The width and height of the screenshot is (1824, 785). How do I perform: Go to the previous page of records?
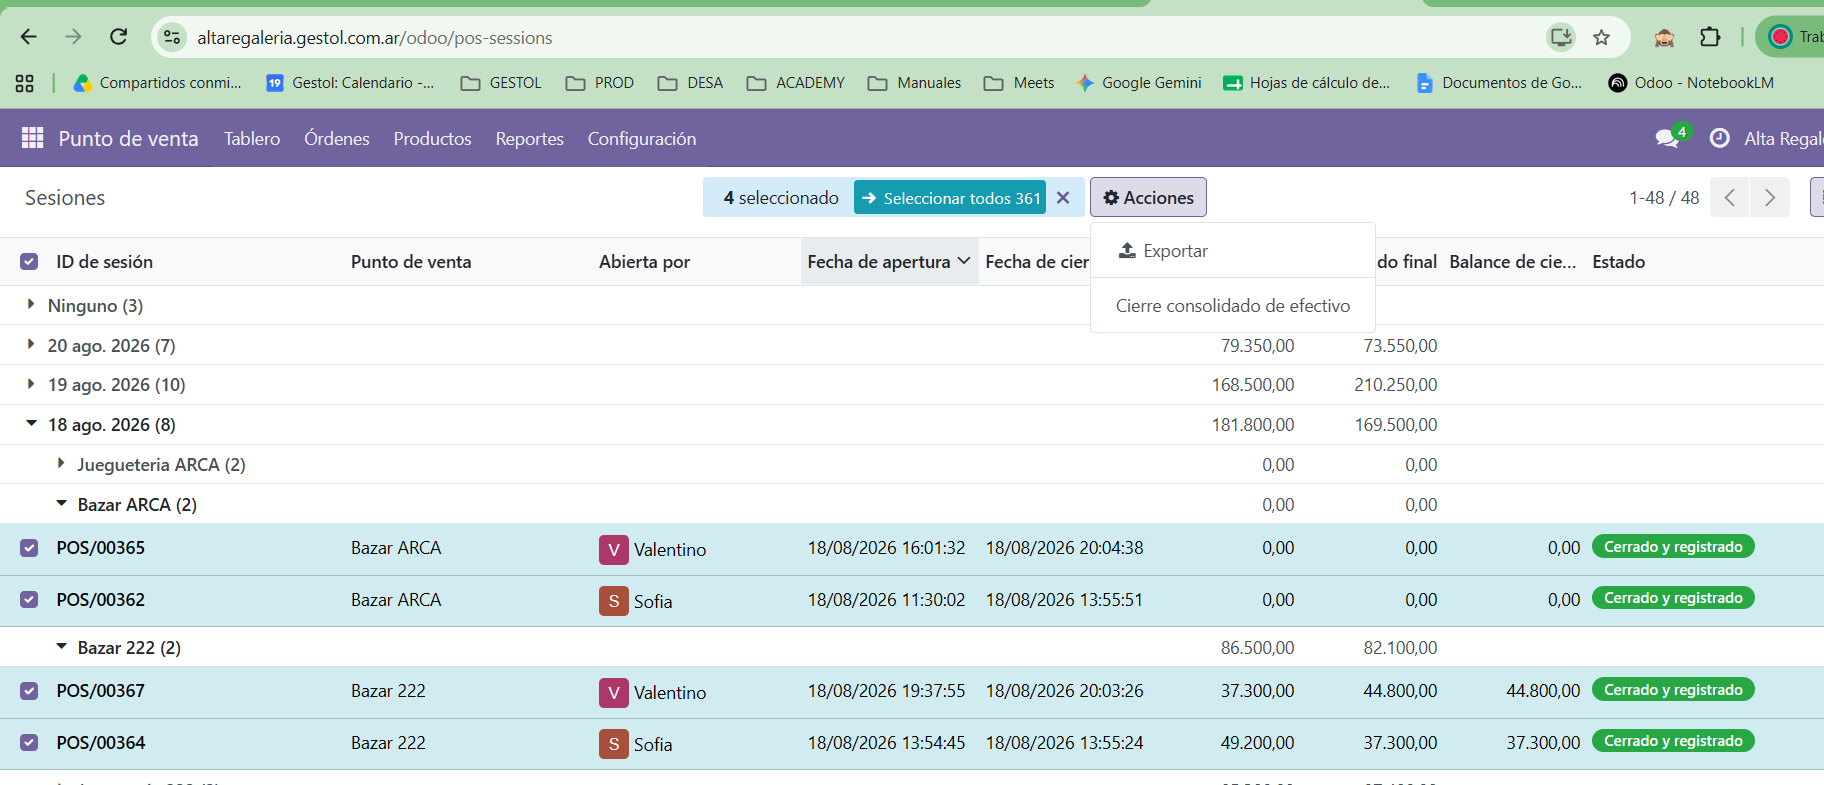click(x=1730, y=197)
